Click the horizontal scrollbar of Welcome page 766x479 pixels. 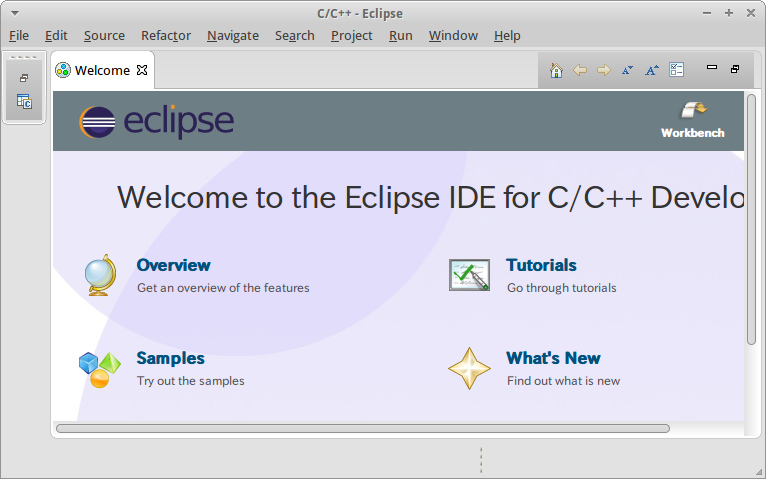pos(363,429)
